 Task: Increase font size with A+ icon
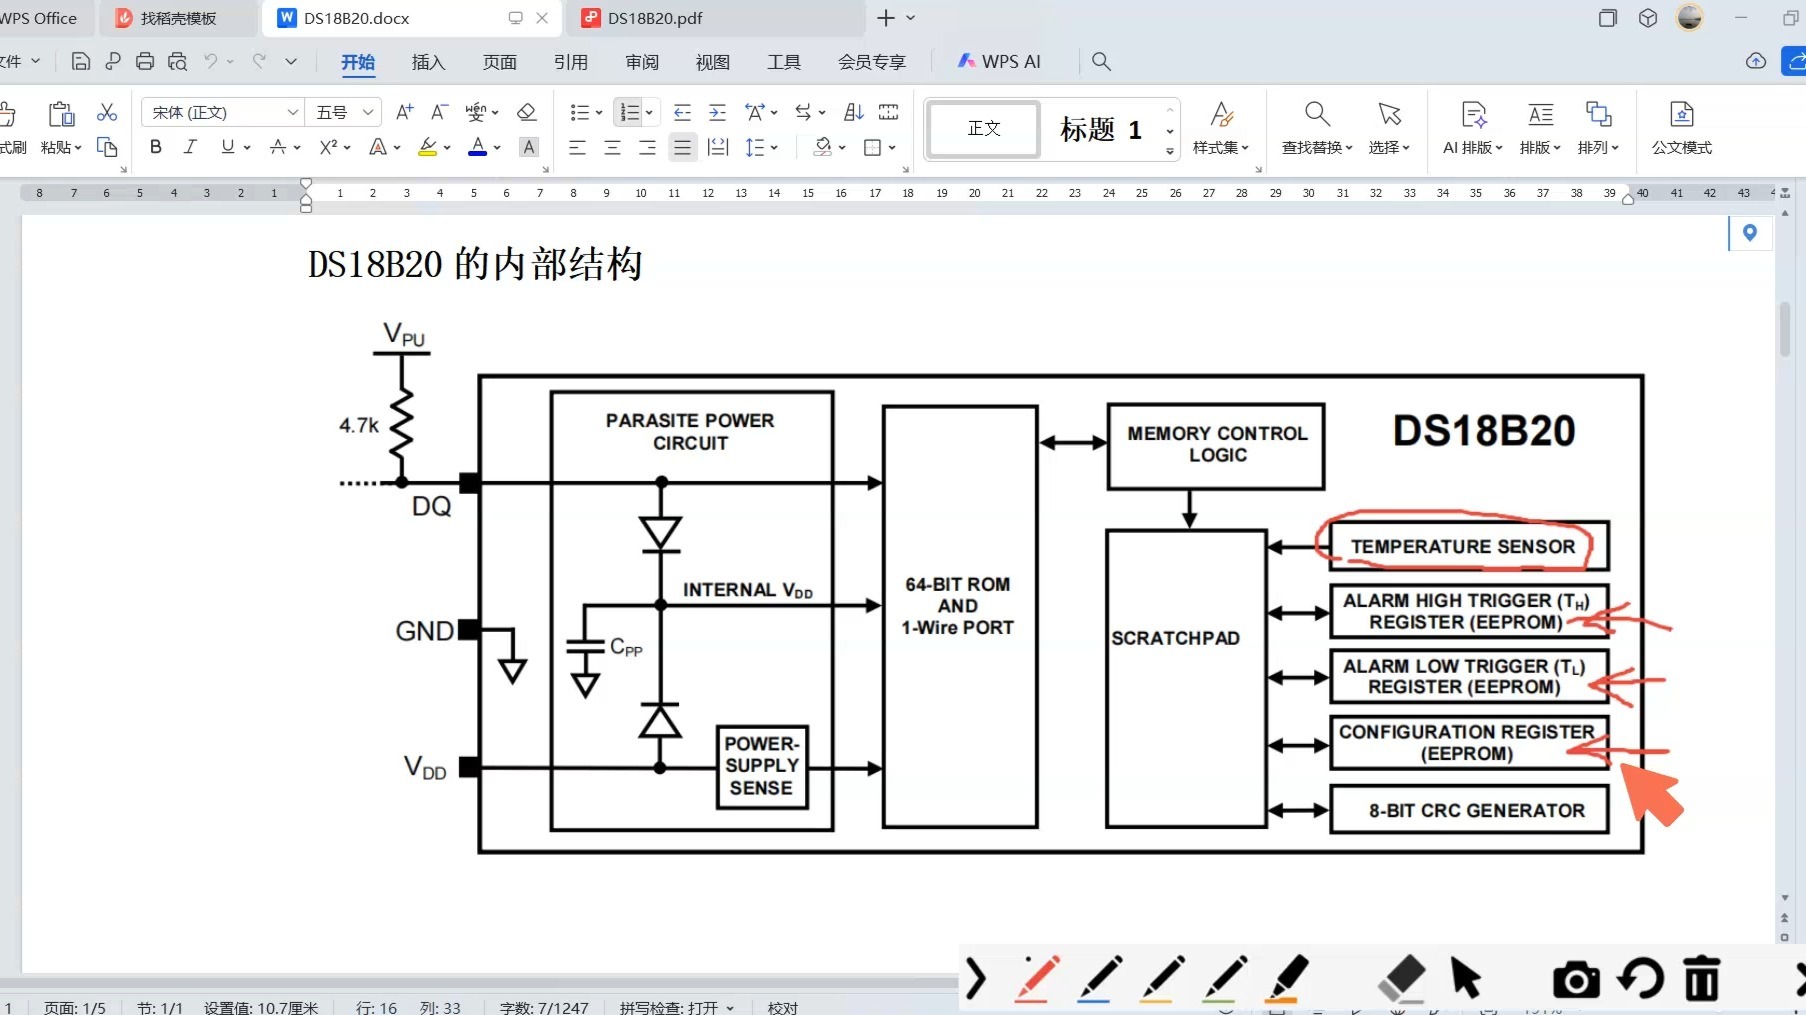pyautogui.click(x=404, y=112)
